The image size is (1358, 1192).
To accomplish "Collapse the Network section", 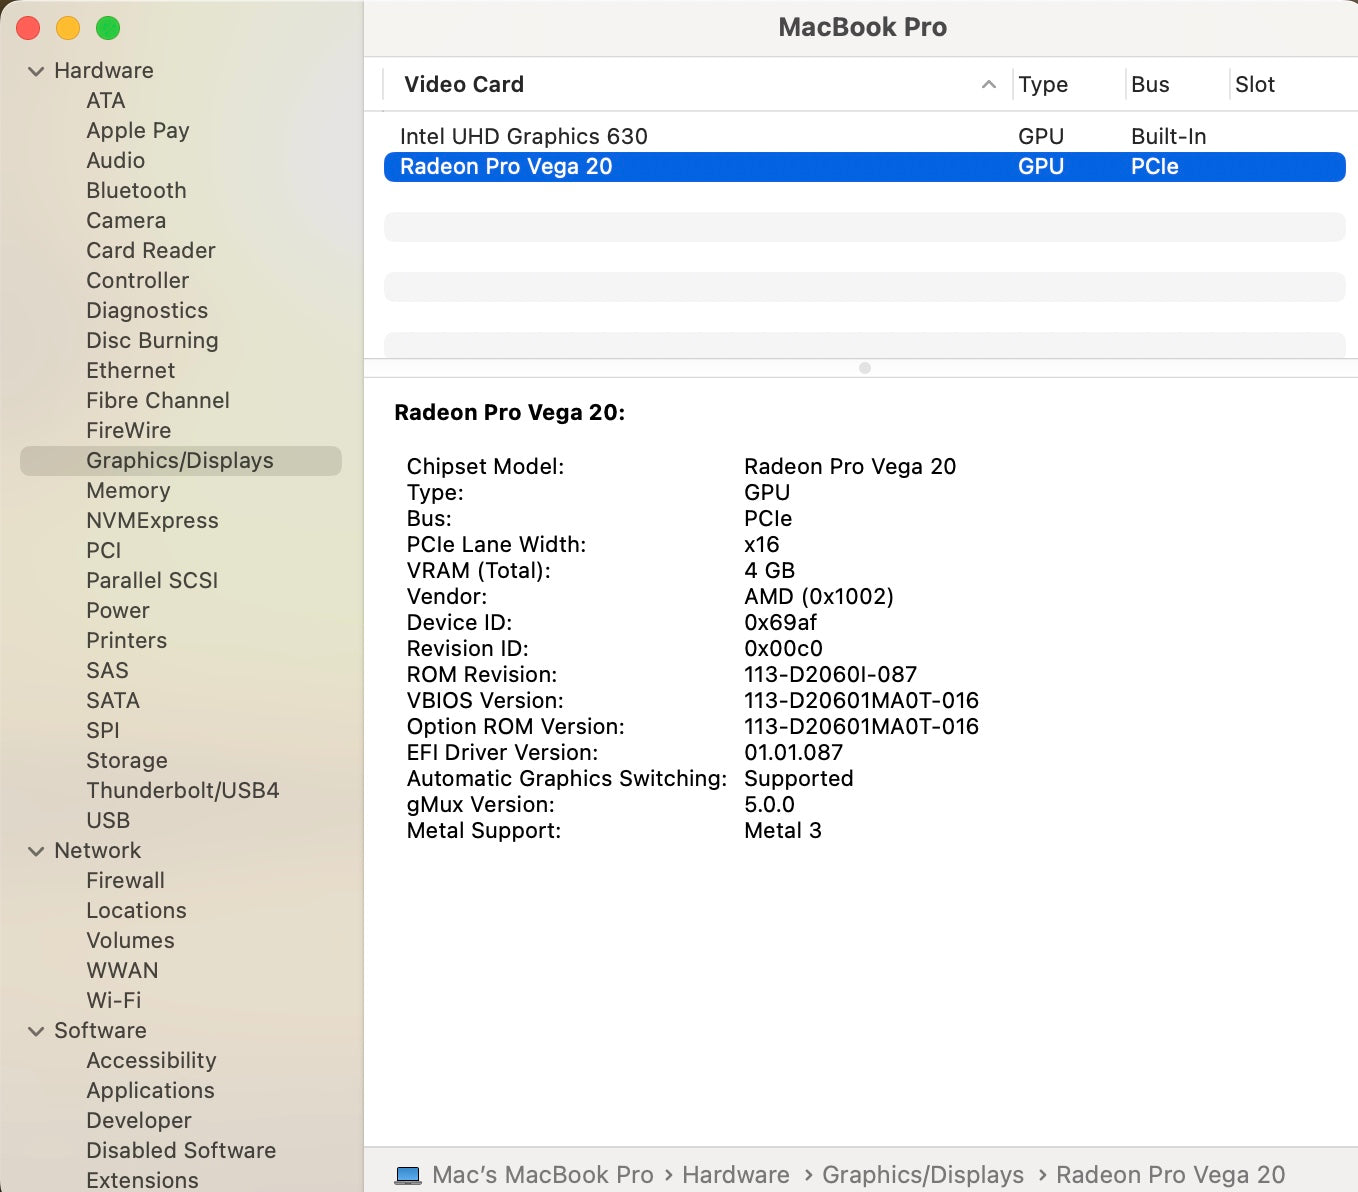I will click(x=37, y=850).
